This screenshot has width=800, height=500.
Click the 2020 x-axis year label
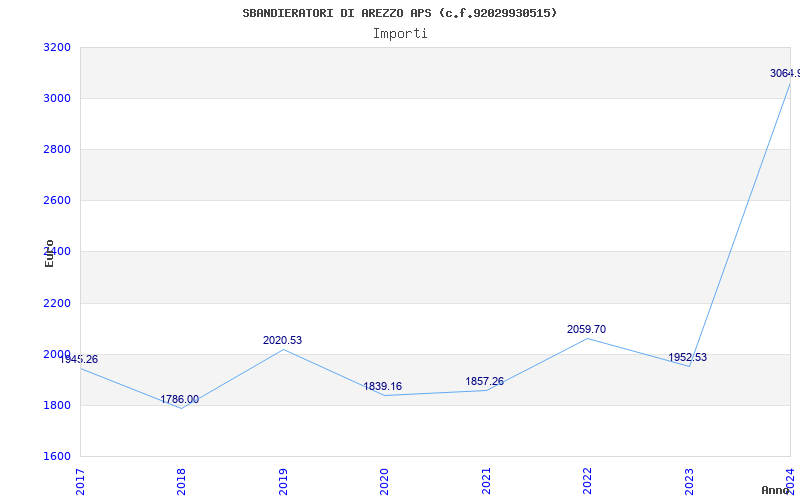[385, 481]
